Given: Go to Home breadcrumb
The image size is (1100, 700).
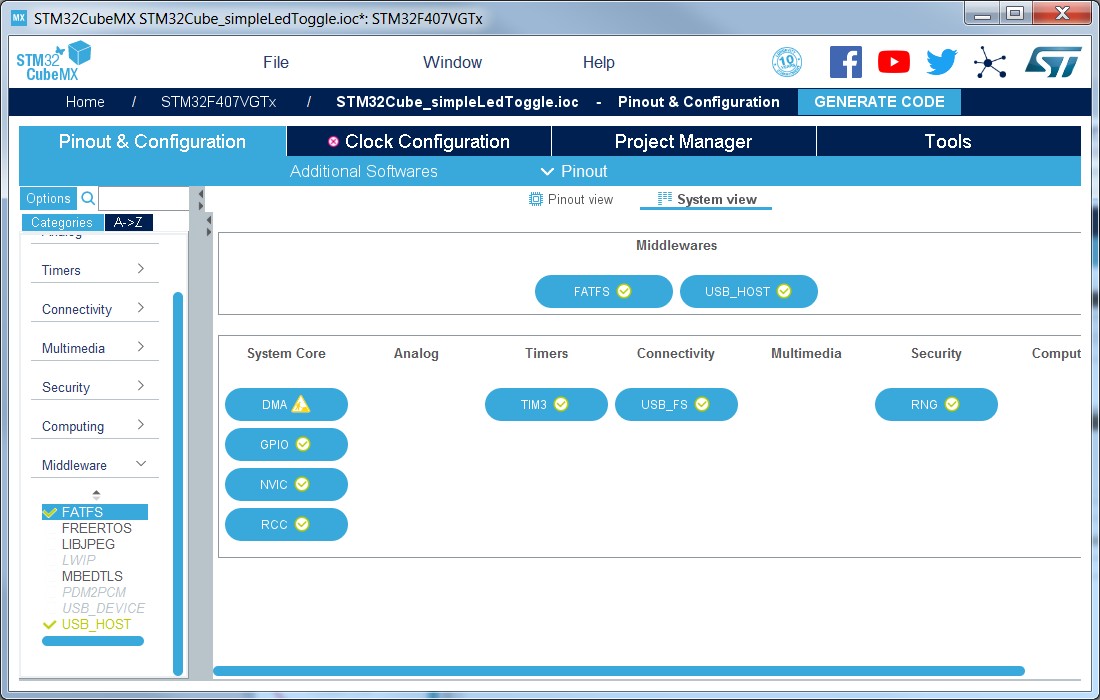Looking at the screenshot, I should pyautogui.click(x=85, y=102).
